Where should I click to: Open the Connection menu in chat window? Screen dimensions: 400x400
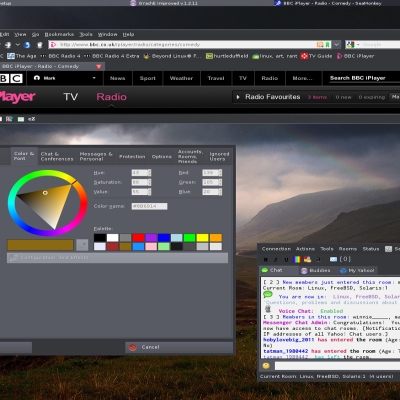[x=276, y=249]
